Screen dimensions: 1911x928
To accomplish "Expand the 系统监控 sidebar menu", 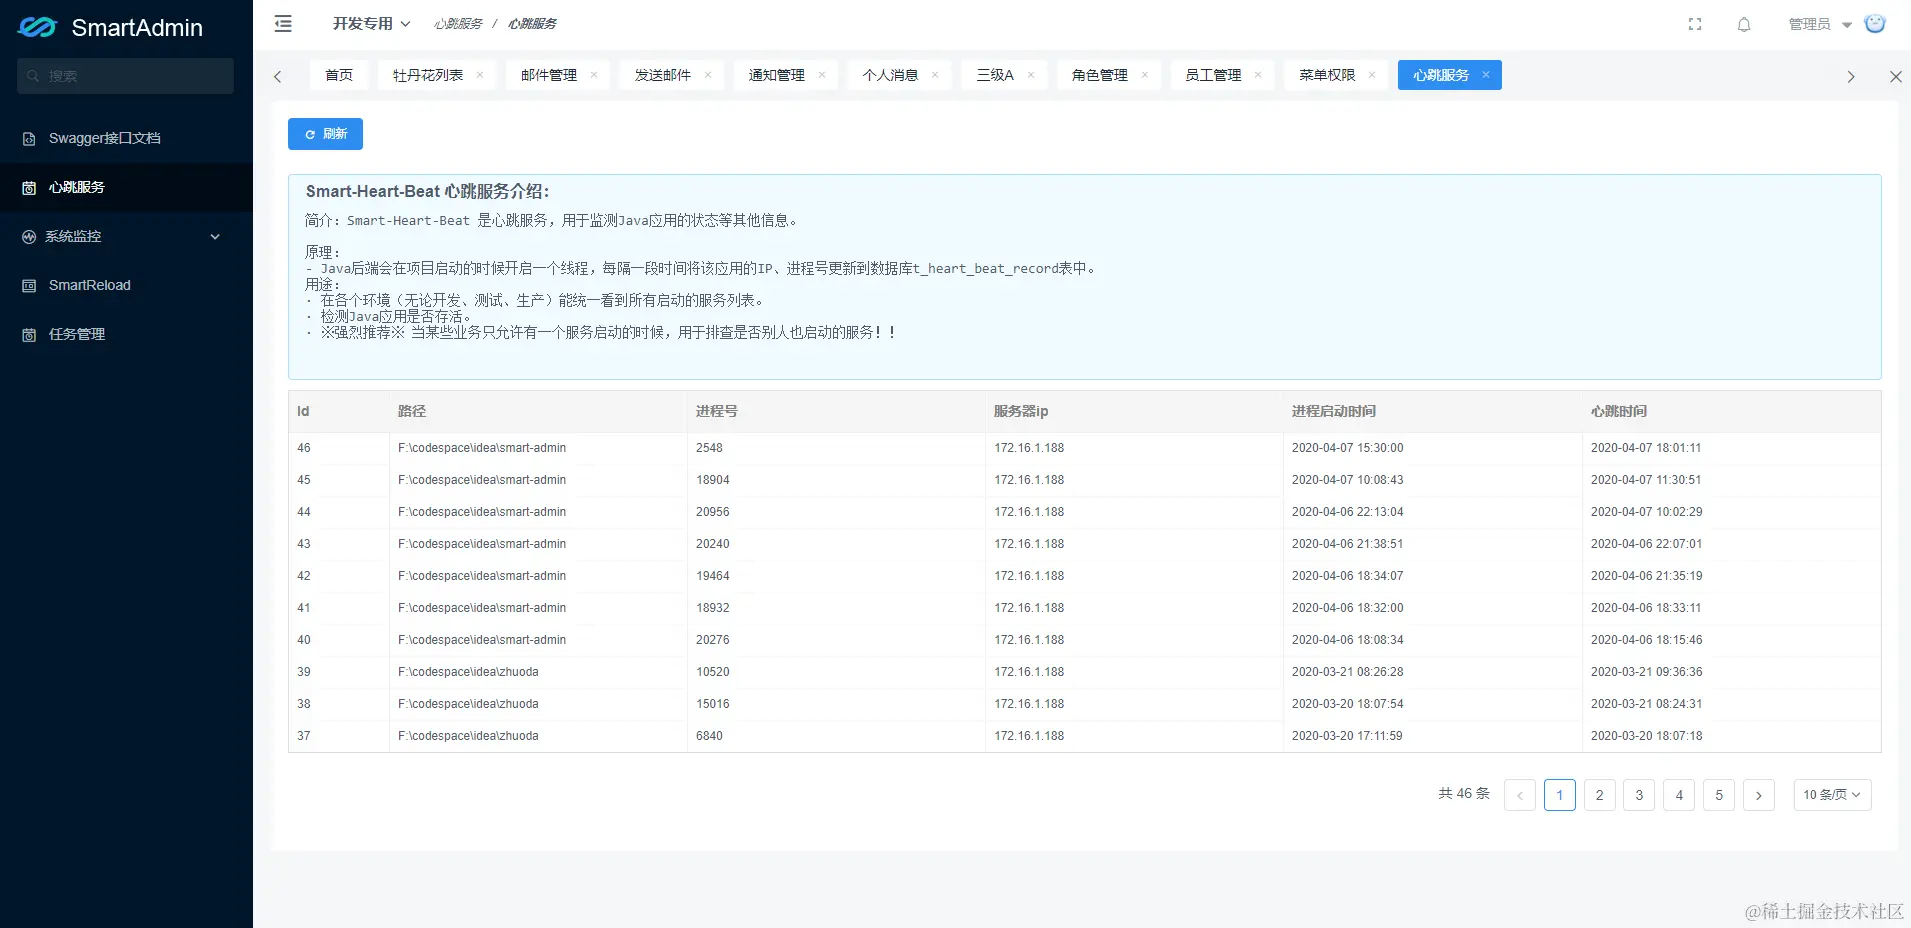I will 126,236.
